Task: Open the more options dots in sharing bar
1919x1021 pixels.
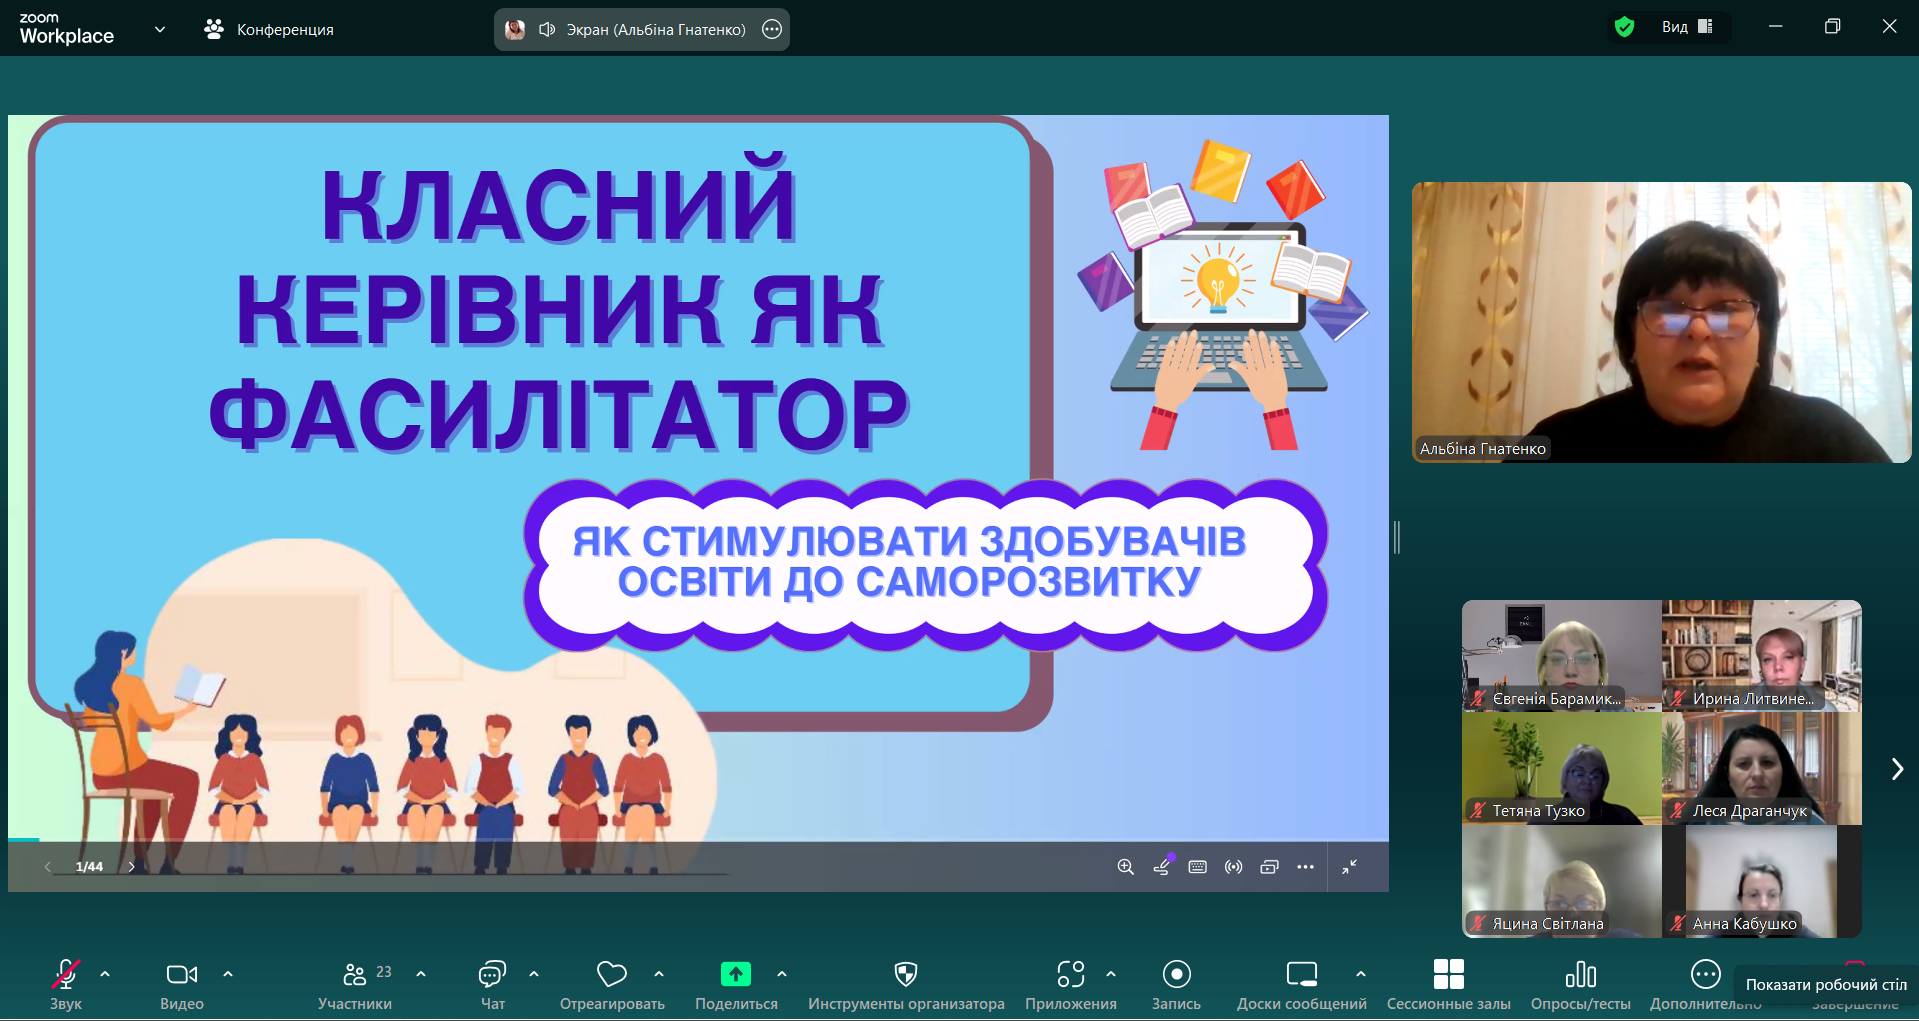Action: 772,29
